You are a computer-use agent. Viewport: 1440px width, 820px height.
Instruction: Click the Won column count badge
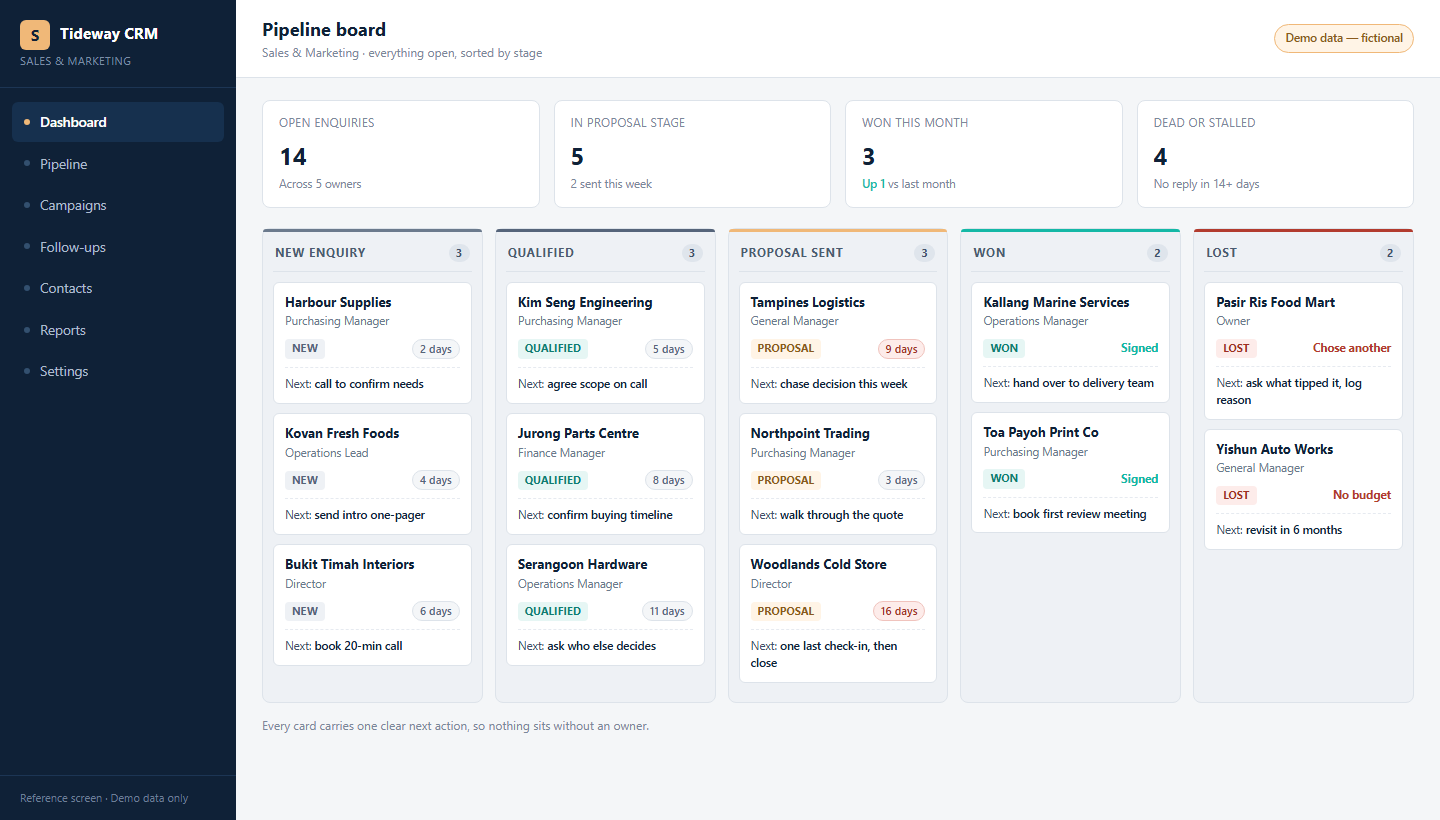[1157, 253]
